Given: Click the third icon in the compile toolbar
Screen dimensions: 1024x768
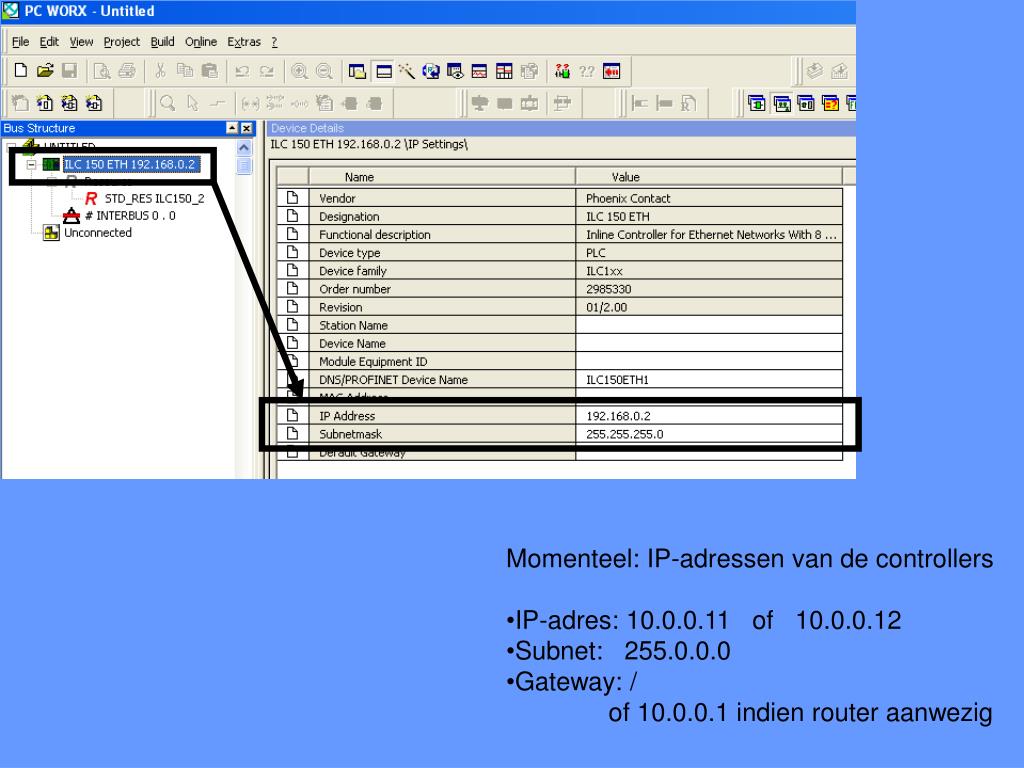Looking at the screenshot, I should tap(69, 103).
